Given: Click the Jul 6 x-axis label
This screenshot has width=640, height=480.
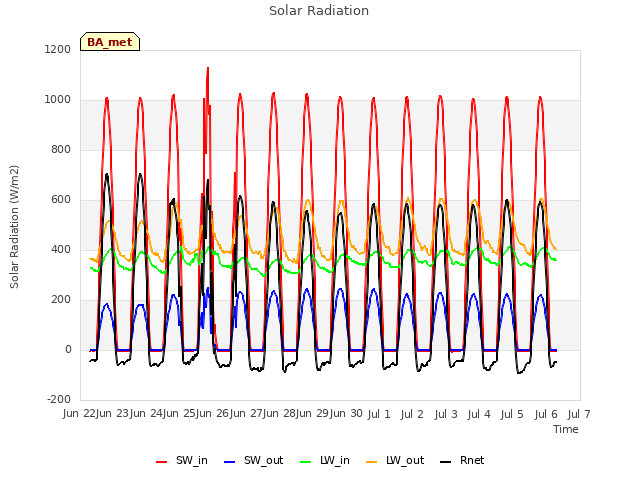Looking at the screenshot, I should click(546, 414).
